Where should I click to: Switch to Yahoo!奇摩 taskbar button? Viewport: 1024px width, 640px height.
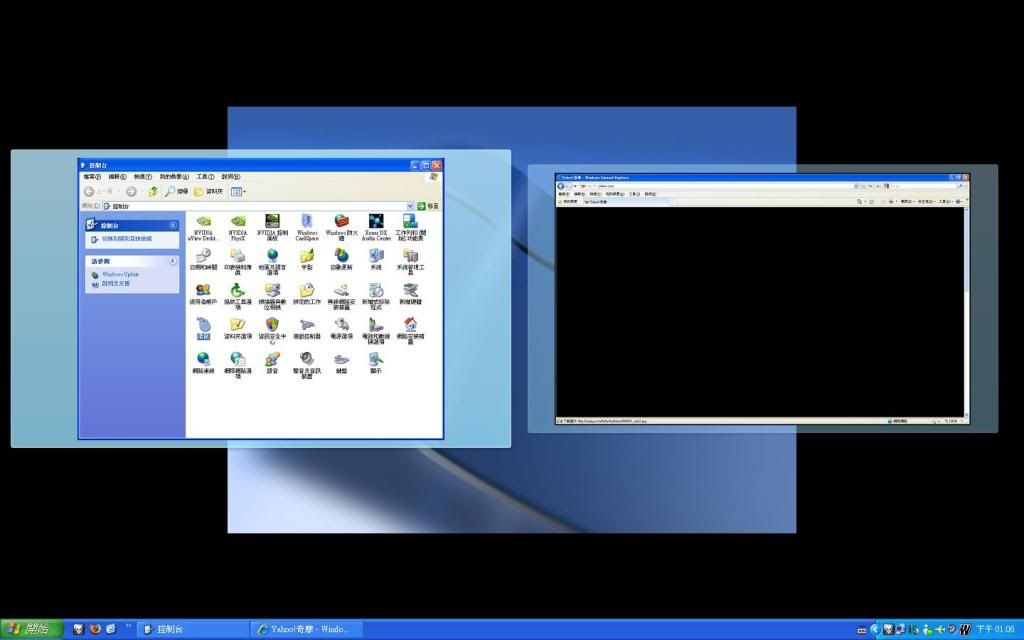tap(306, 629)
